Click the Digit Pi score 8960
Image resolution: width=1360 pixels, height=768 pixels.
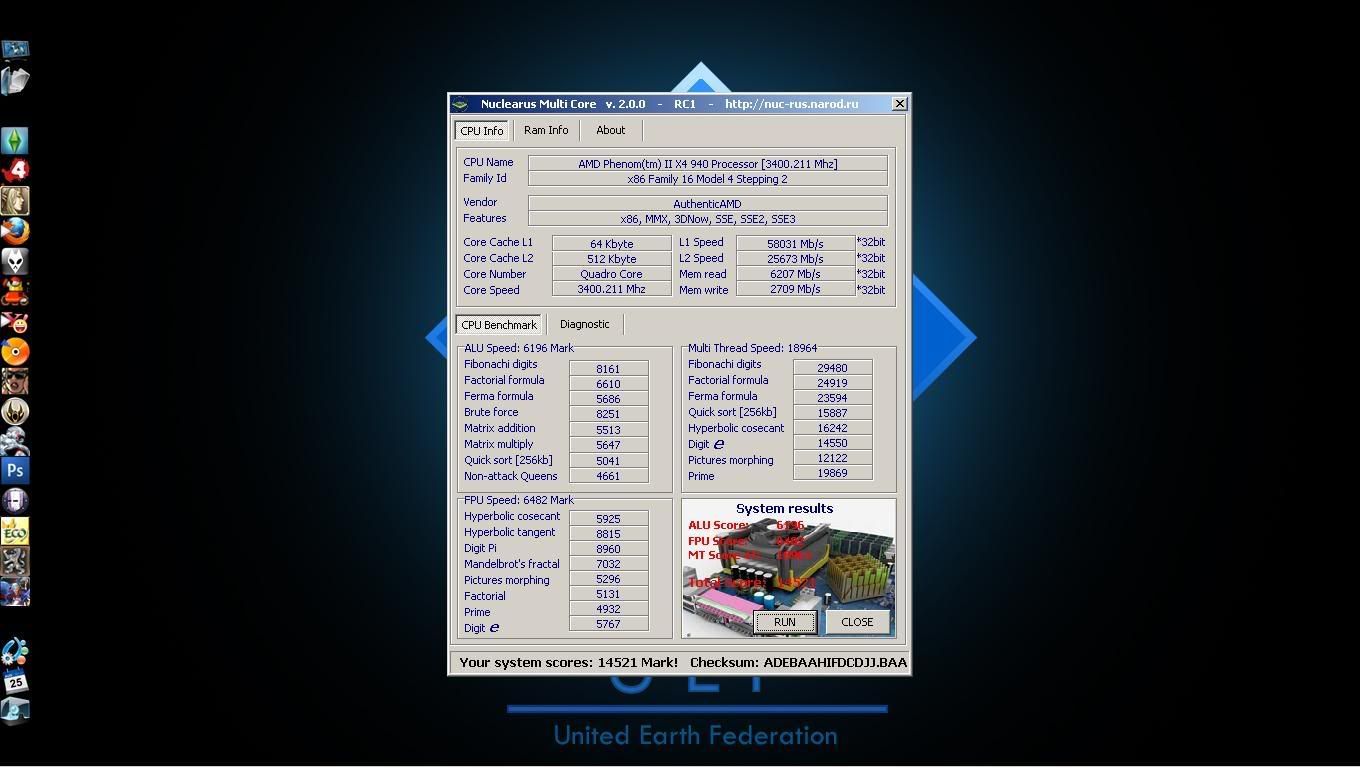(x=609, y=549)
